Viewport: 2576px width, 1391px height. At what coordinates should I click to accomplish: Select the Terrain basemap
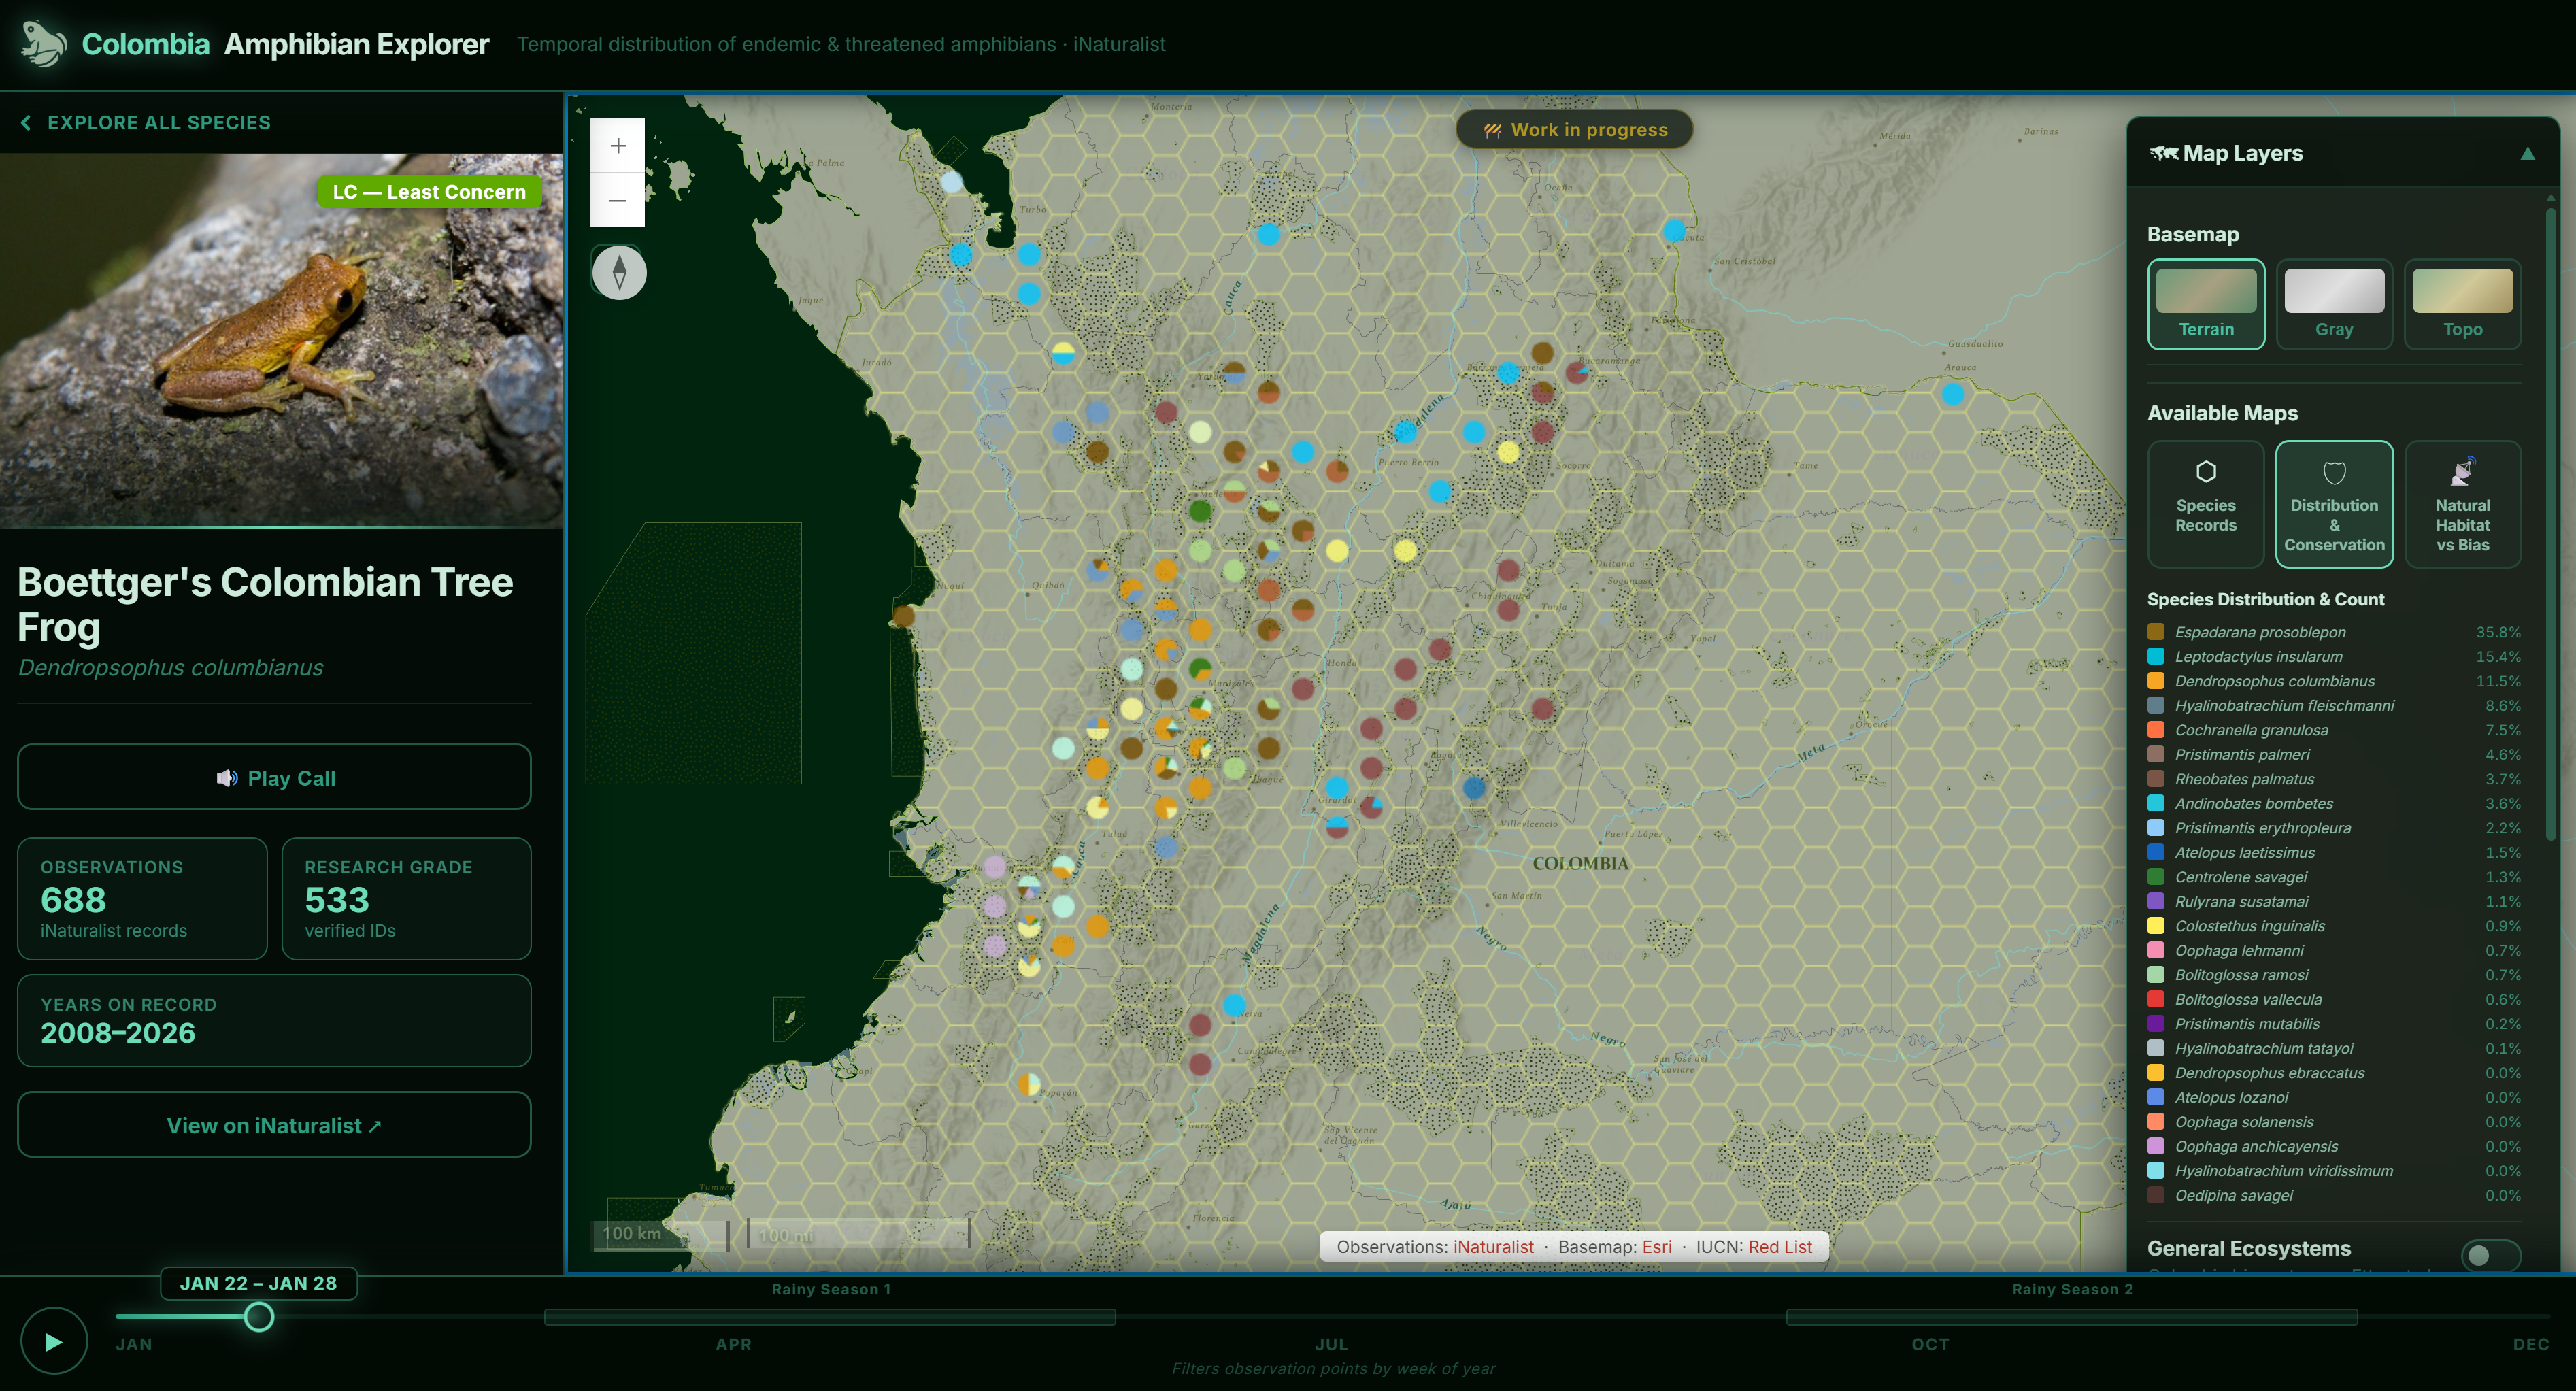(2206, 304)
